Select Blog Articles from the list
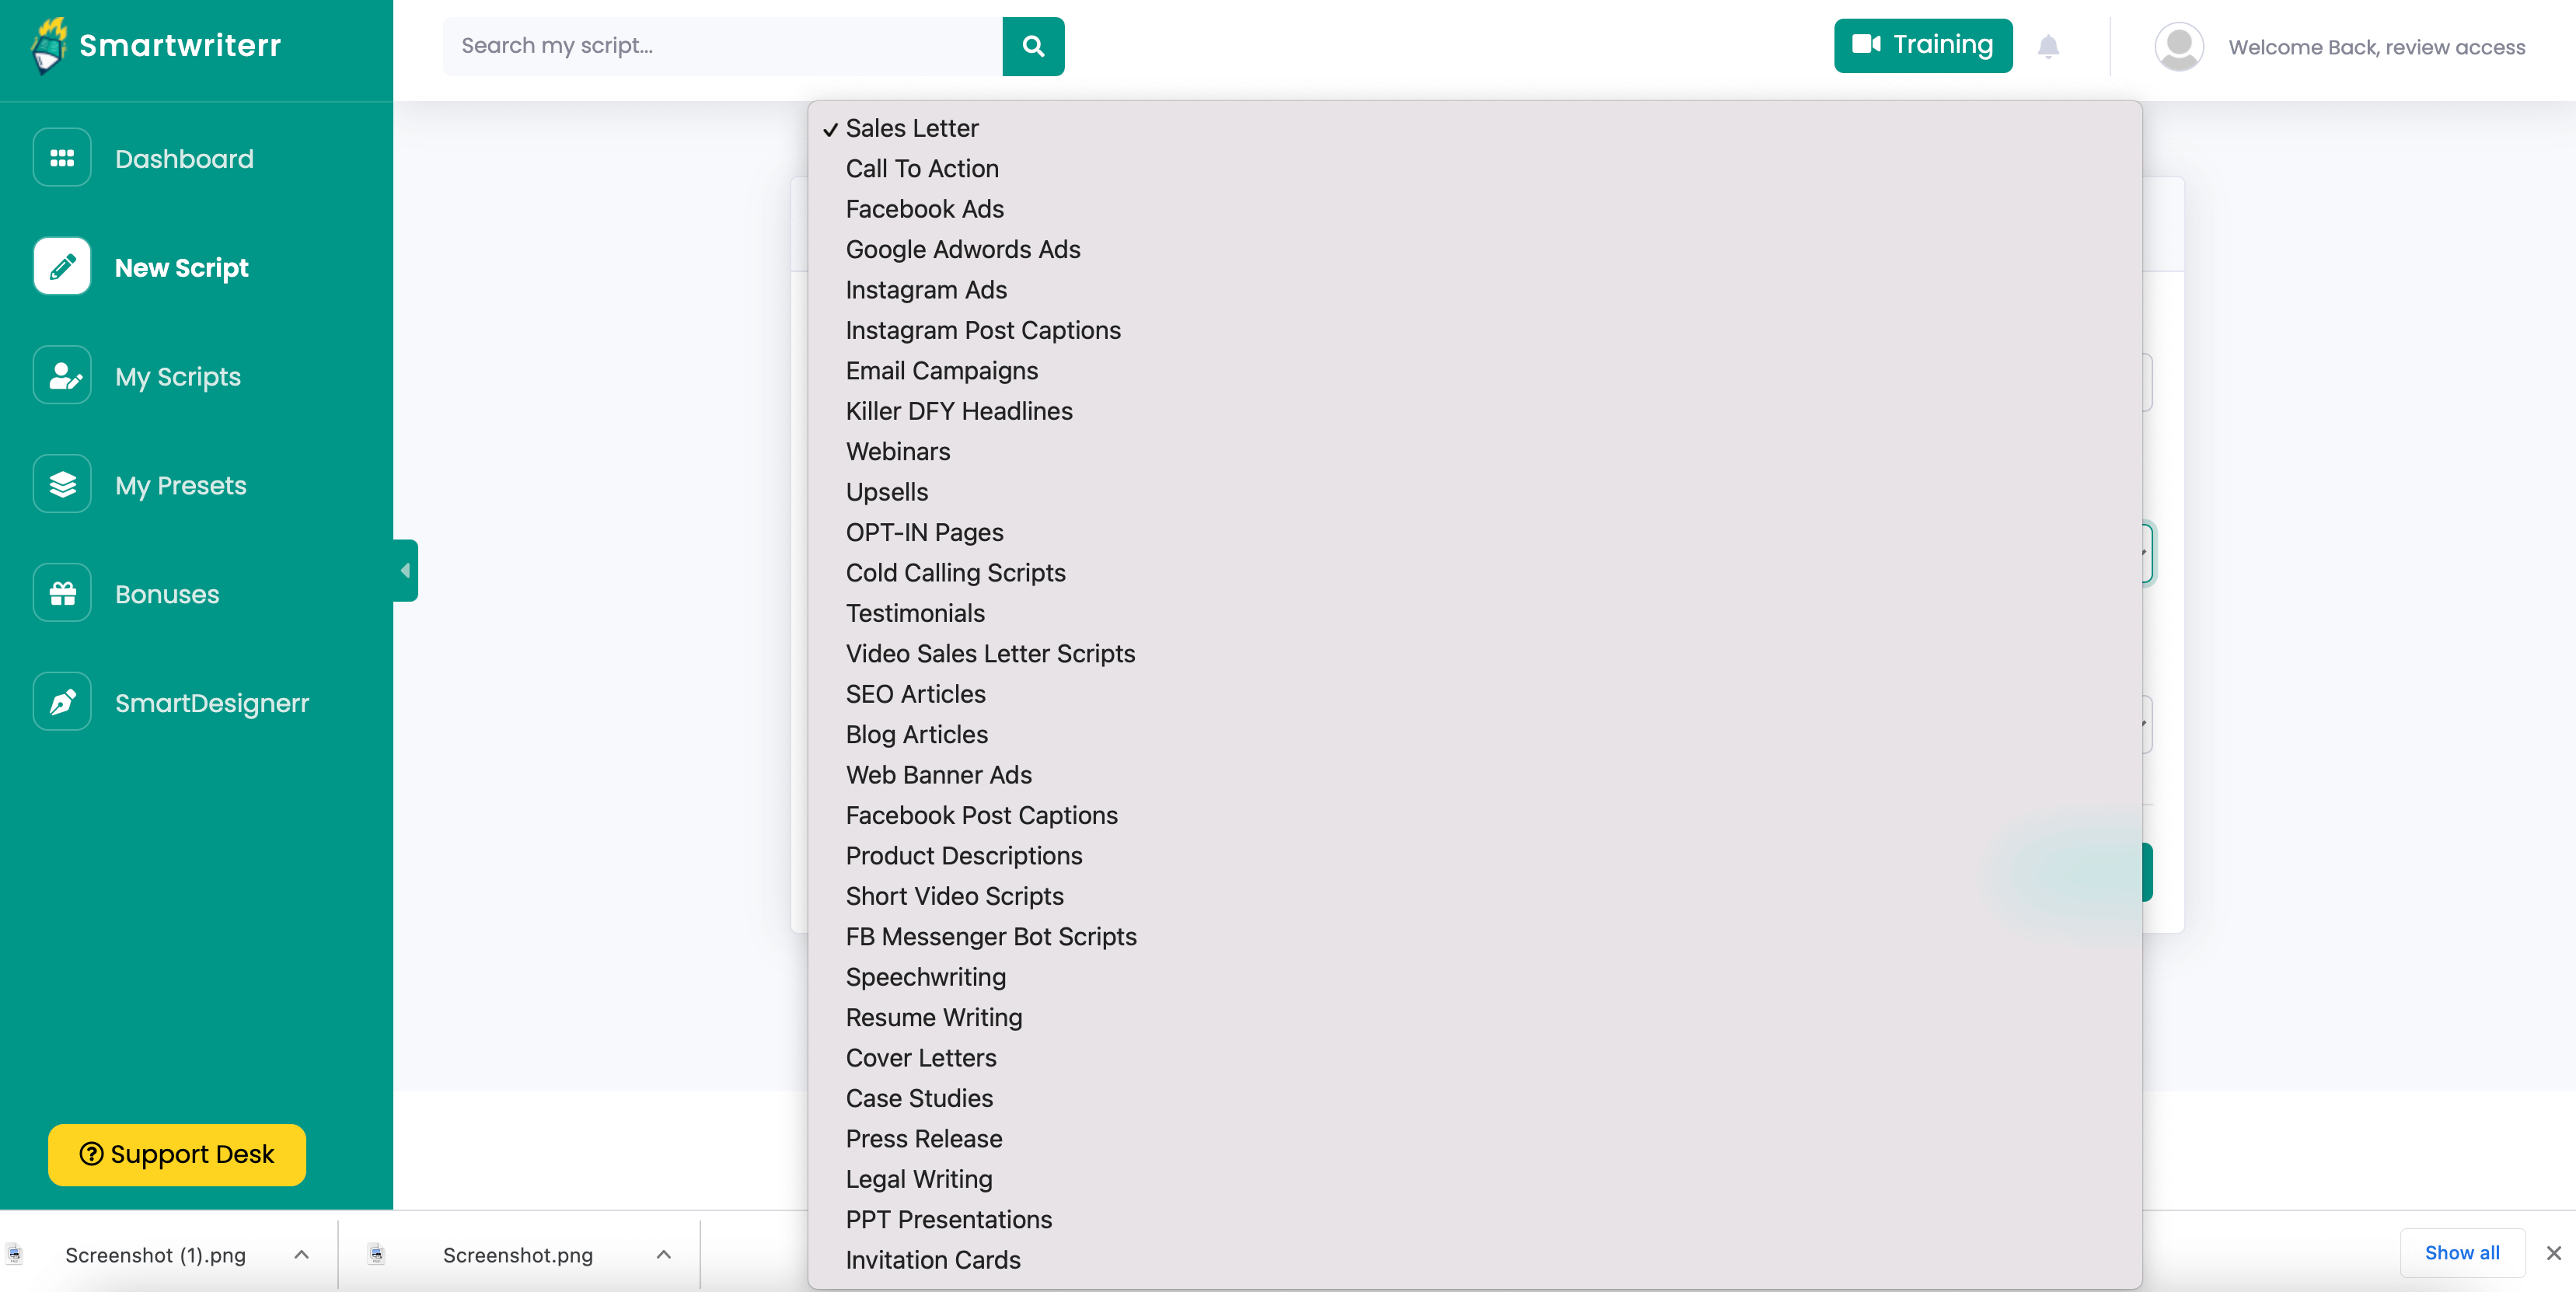This screenshot has height=1292, width=2576. click(x=917, y=733)
